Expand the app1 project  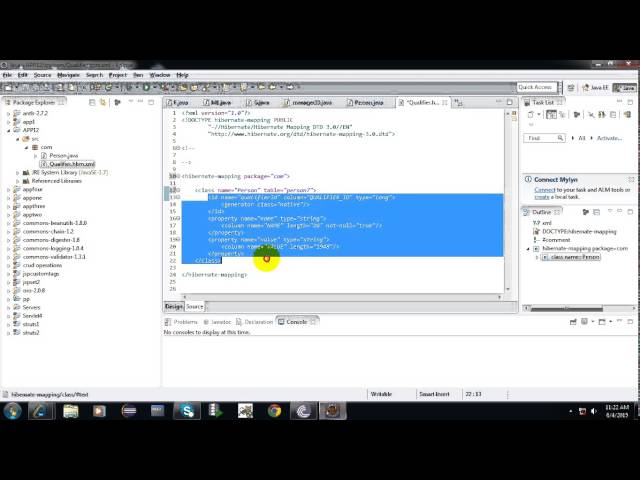tap(9, 122)
